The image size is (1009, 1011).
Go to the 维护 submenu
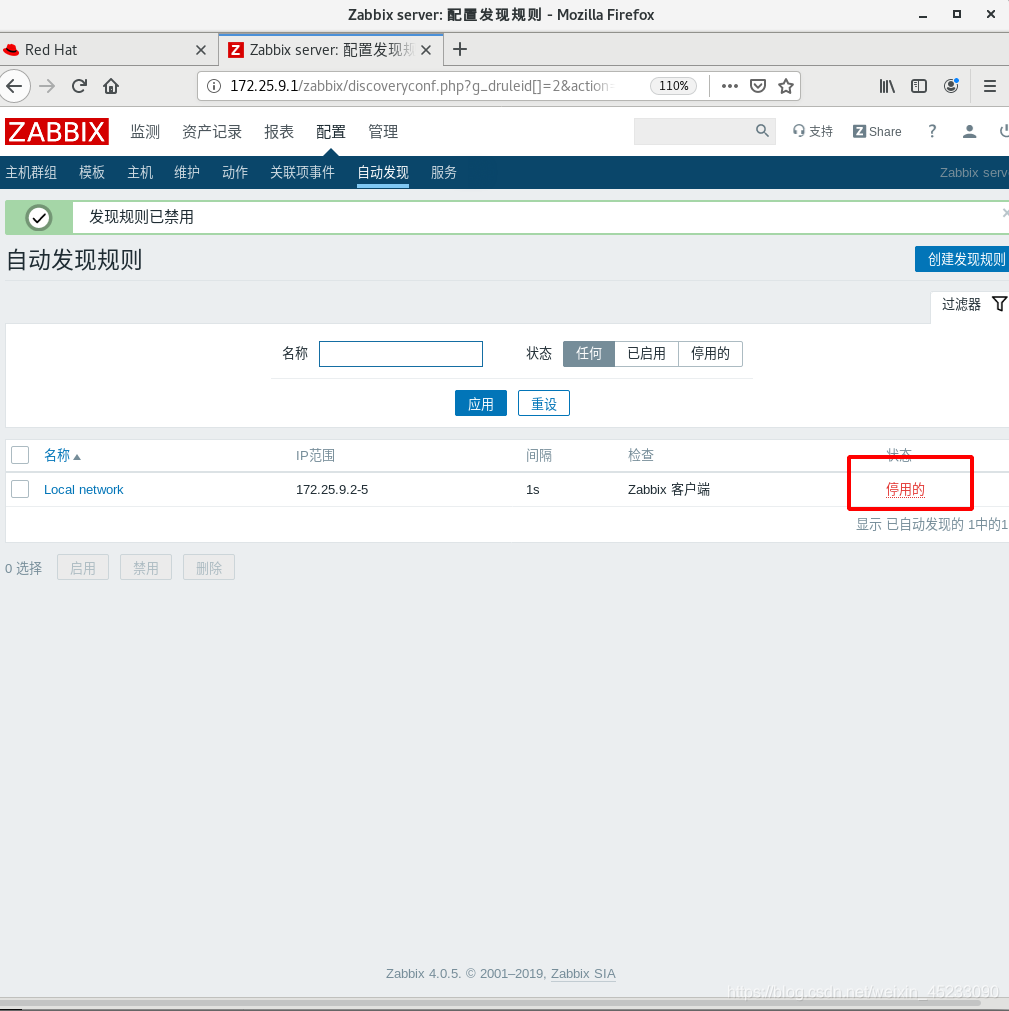(x=187, y=172)
